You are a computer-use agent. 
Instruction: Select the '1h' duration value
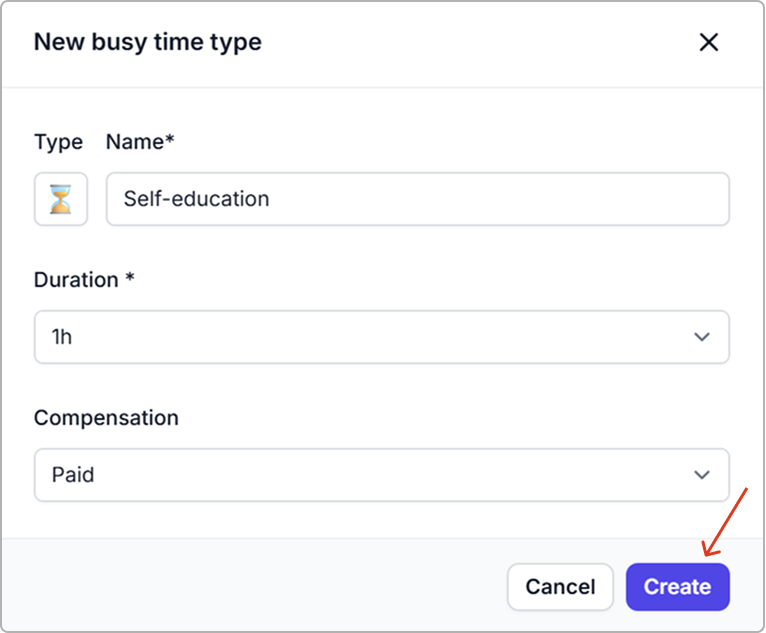click(62, 337)
